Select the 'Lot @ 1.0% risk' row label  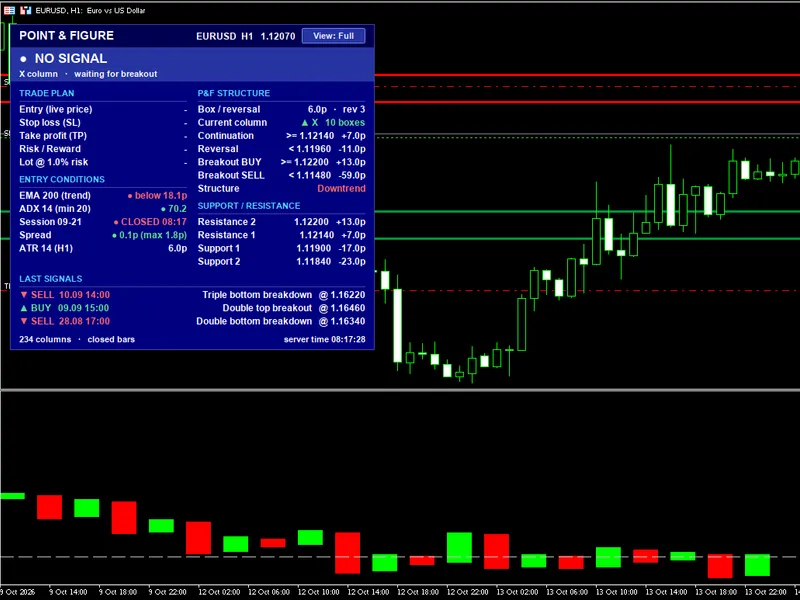(54, 162)
